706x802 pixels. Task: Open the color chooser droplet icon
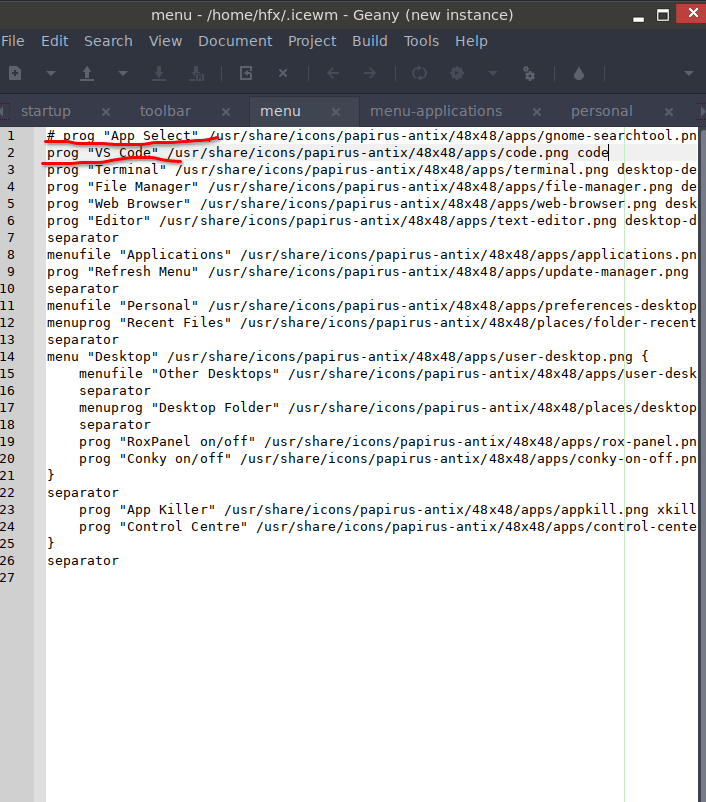coord(579,74)
